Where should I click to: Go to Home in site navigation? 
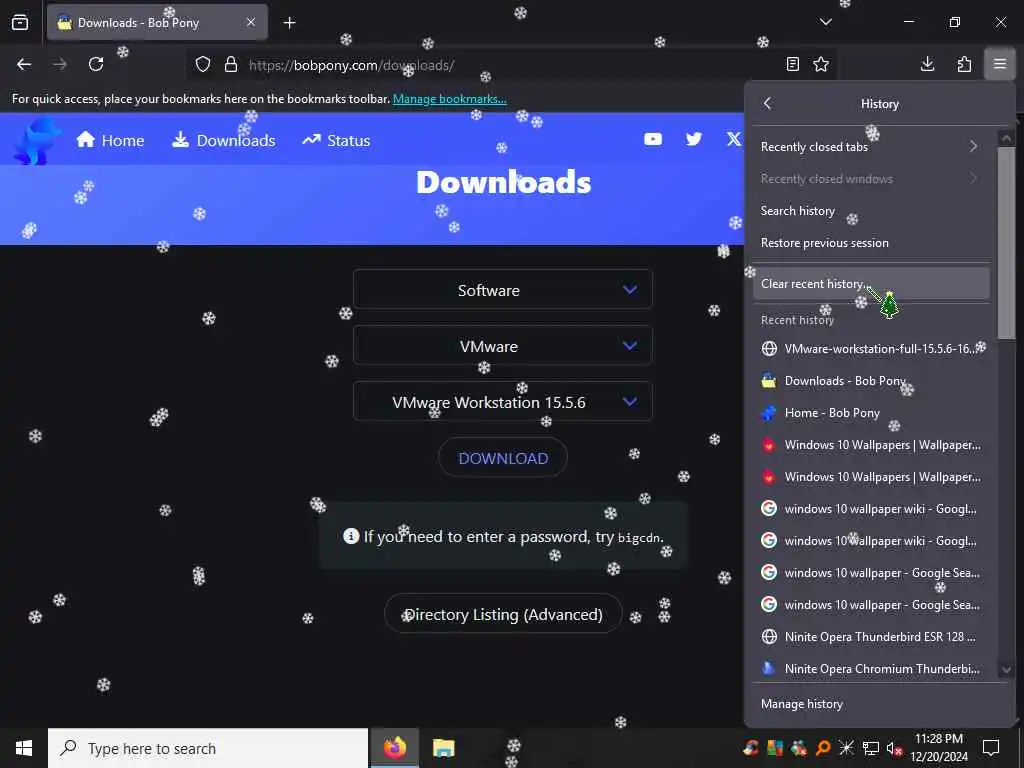click(x=110, y=140)
